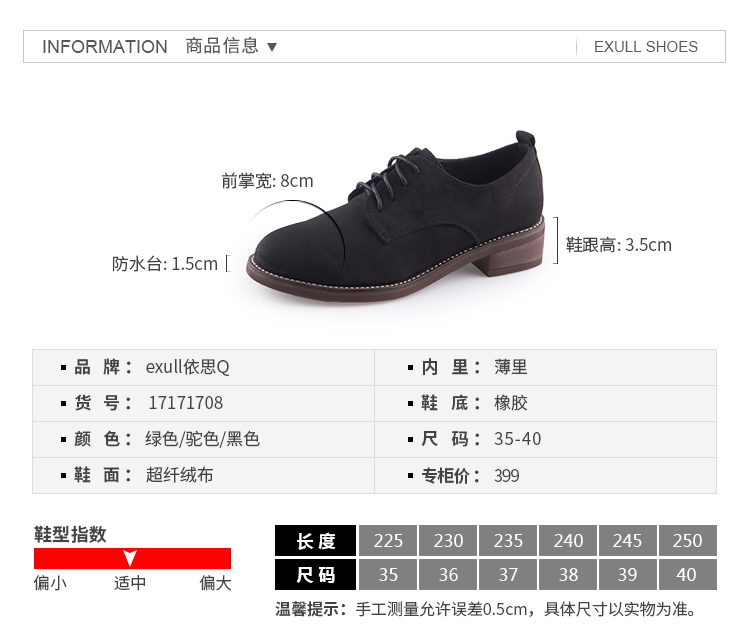Click the brand value exull依思Q
750x633 pixels.
[188, 367]
